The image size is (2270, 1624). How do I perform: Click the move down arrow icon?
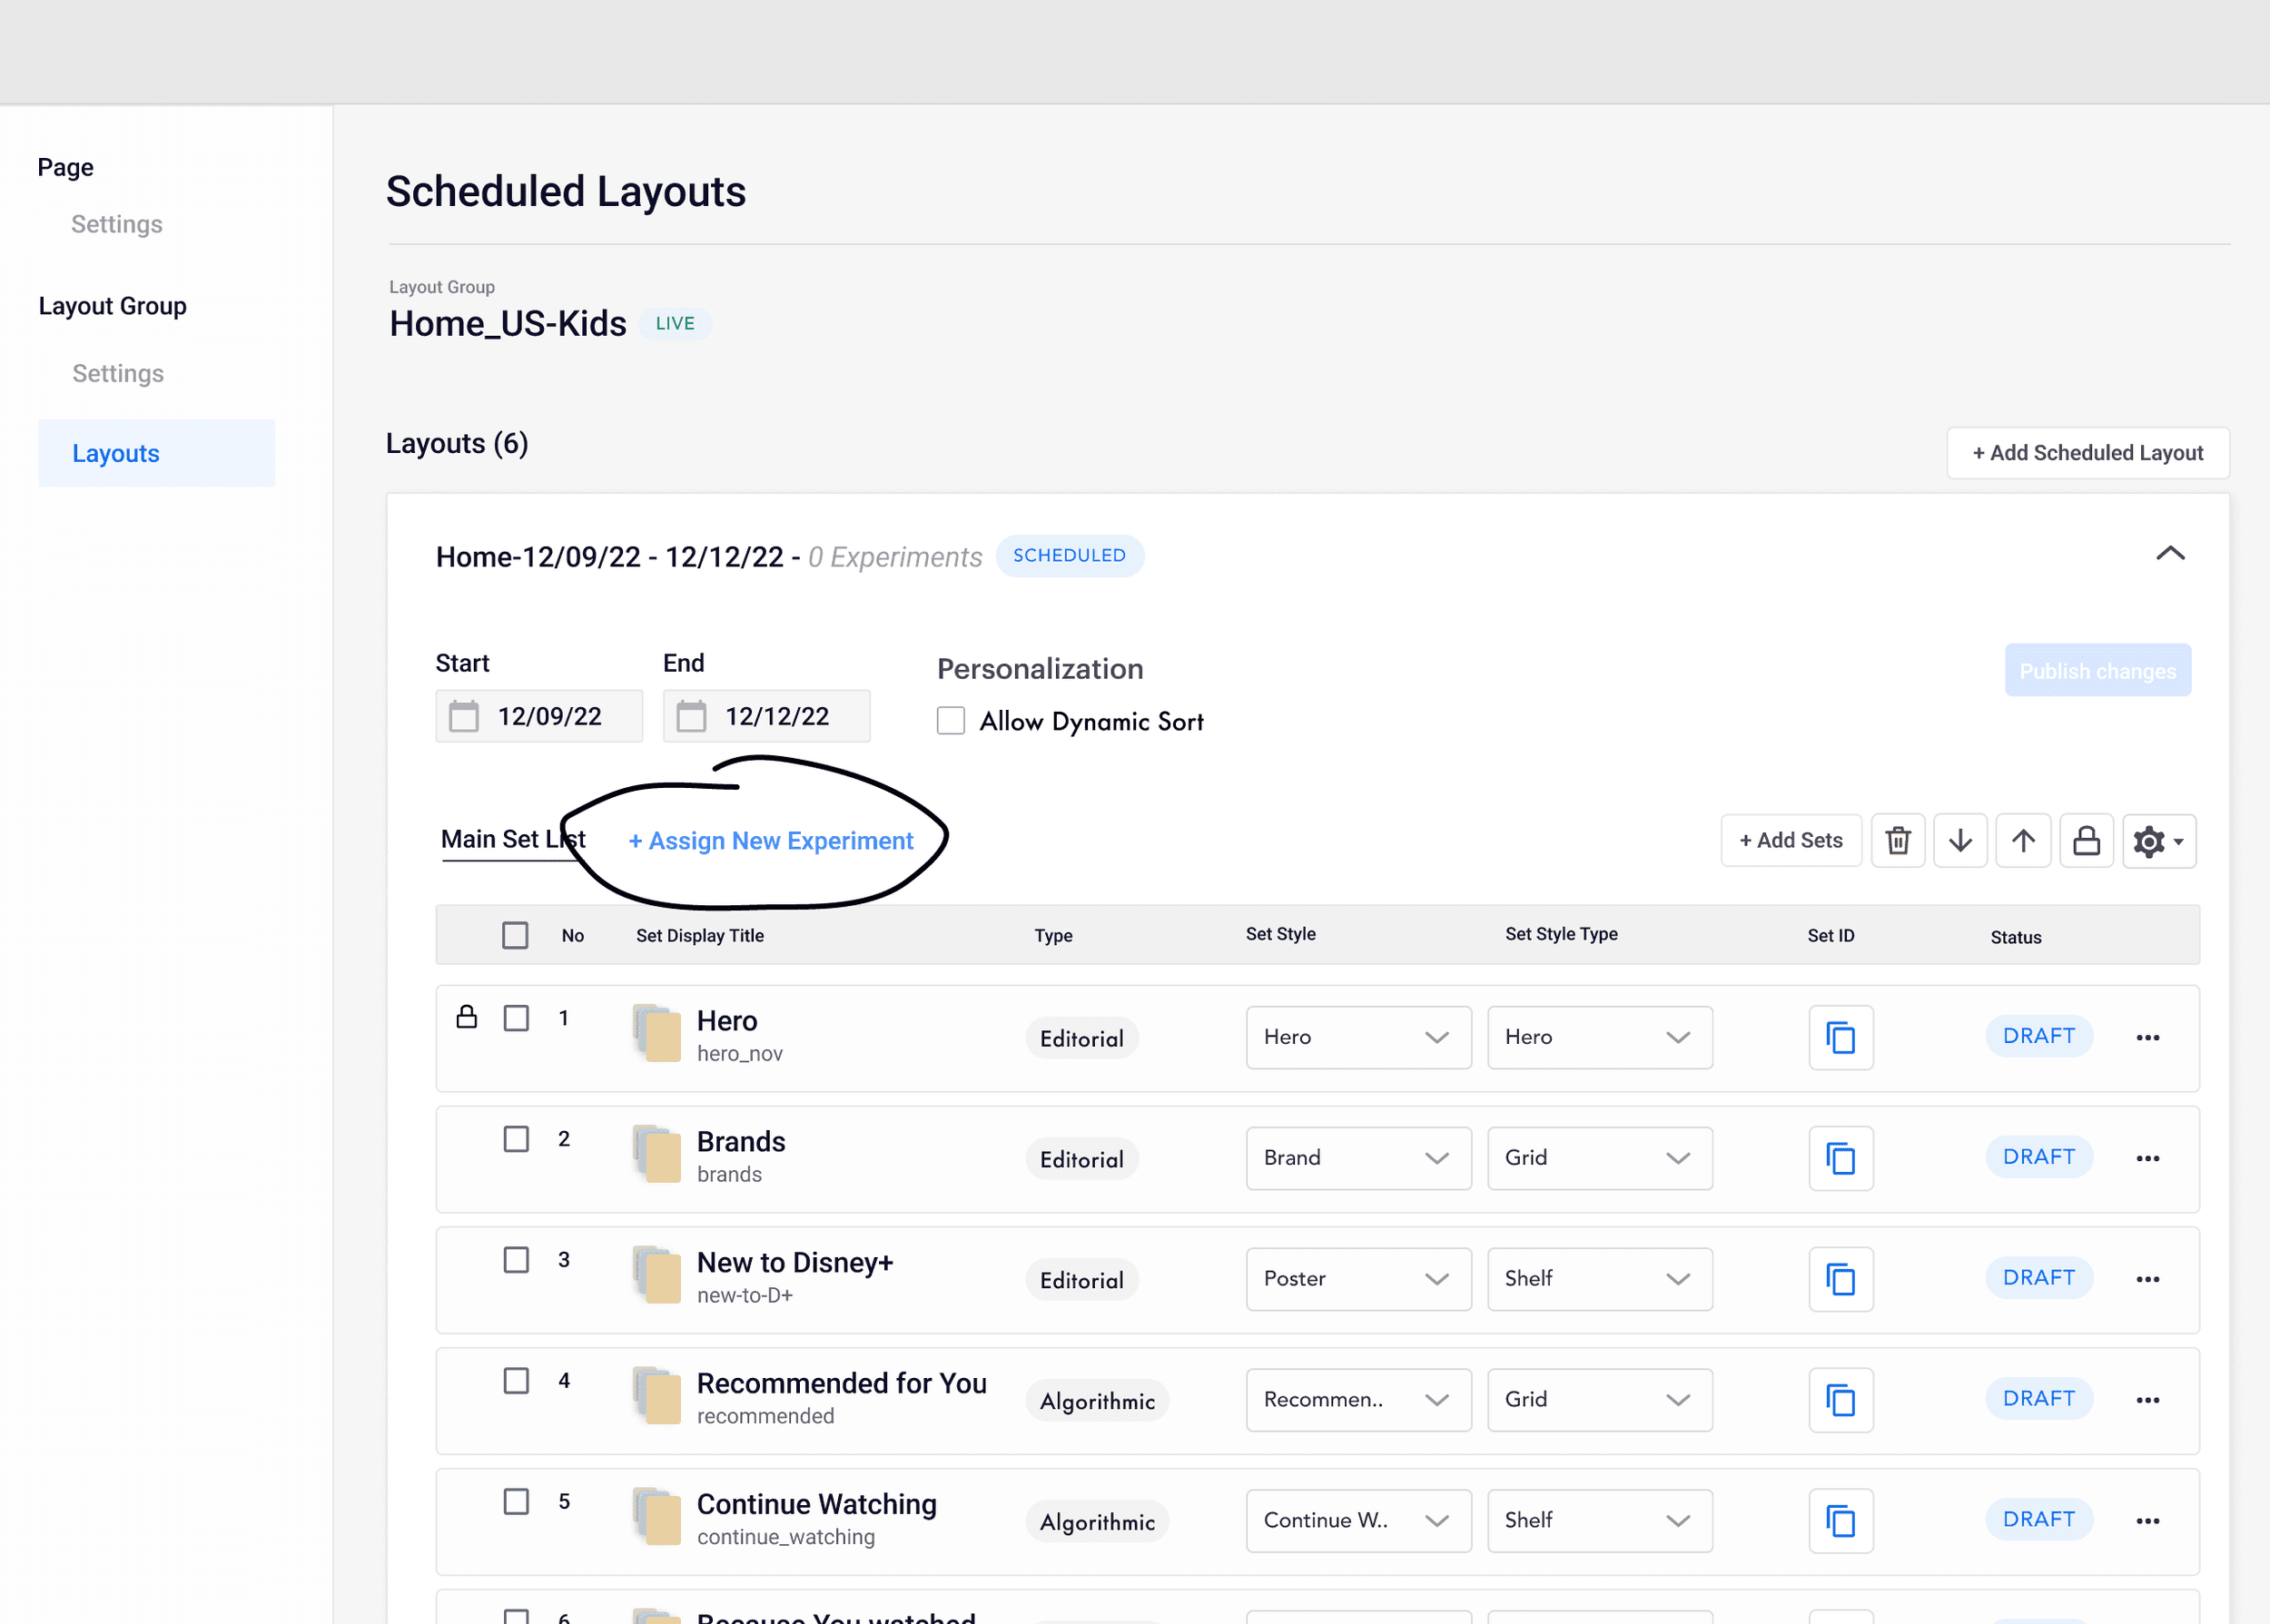(1960, 841)
